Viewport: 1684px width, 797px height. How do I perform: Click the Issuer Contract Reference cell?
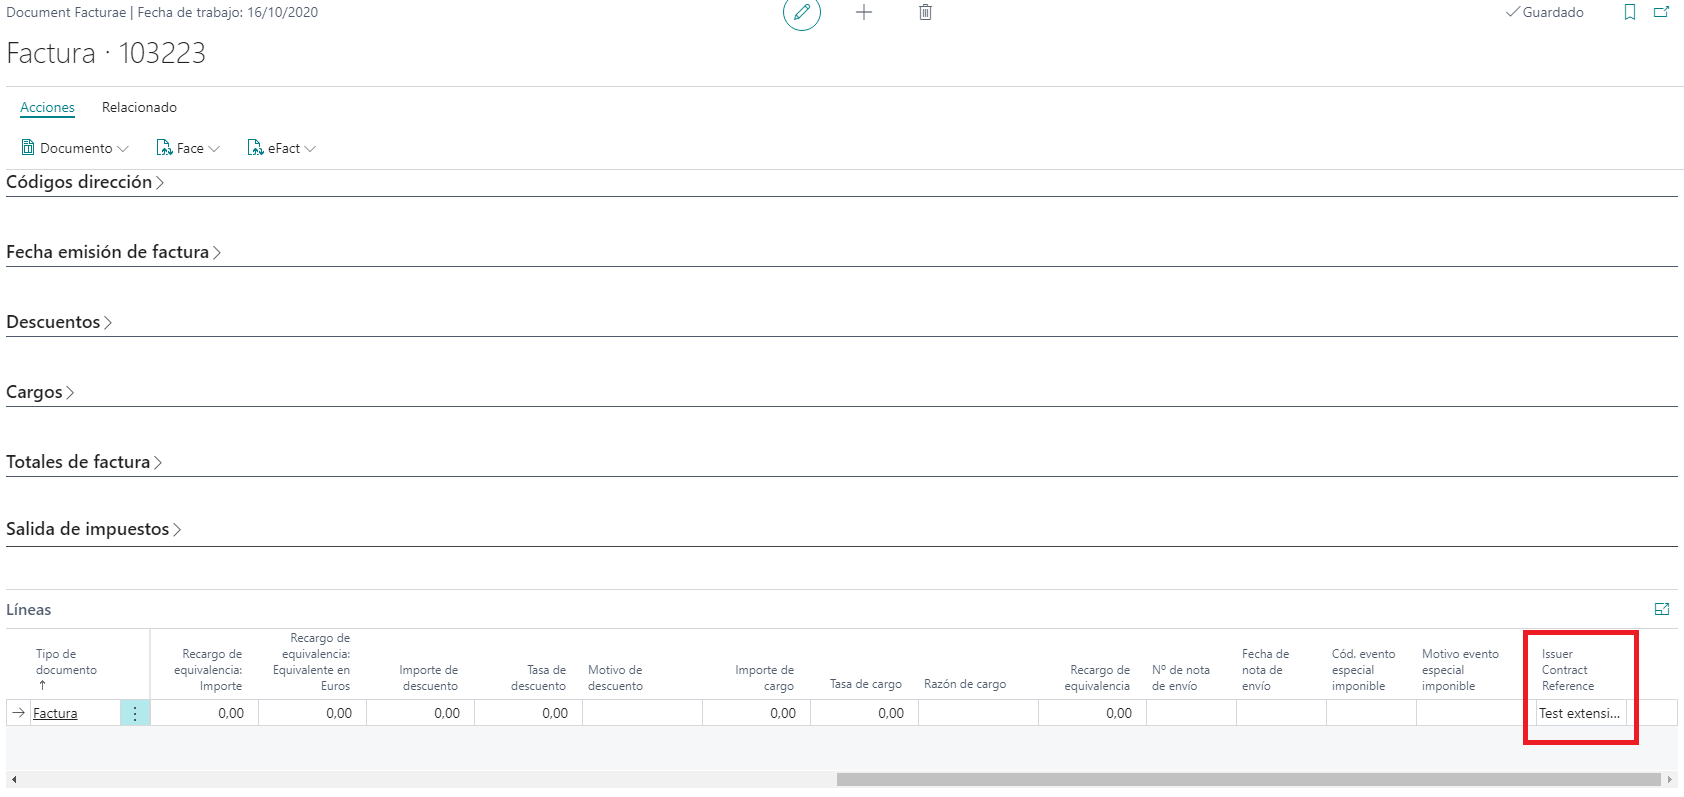(x=1580, y=713)
